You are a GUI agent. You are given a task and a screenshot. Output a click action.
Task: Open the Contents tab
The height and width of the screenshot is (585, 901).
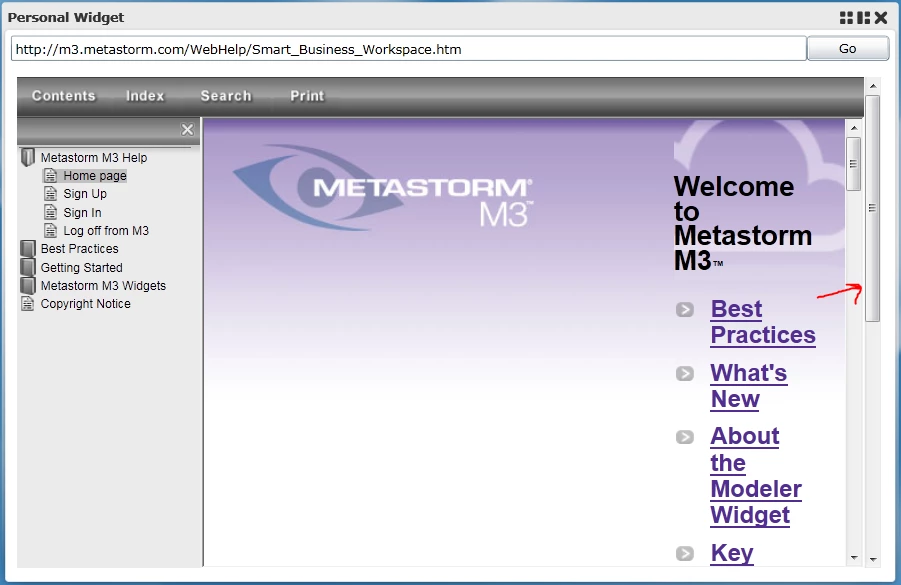pyautogui.click(x=64, y=96)
